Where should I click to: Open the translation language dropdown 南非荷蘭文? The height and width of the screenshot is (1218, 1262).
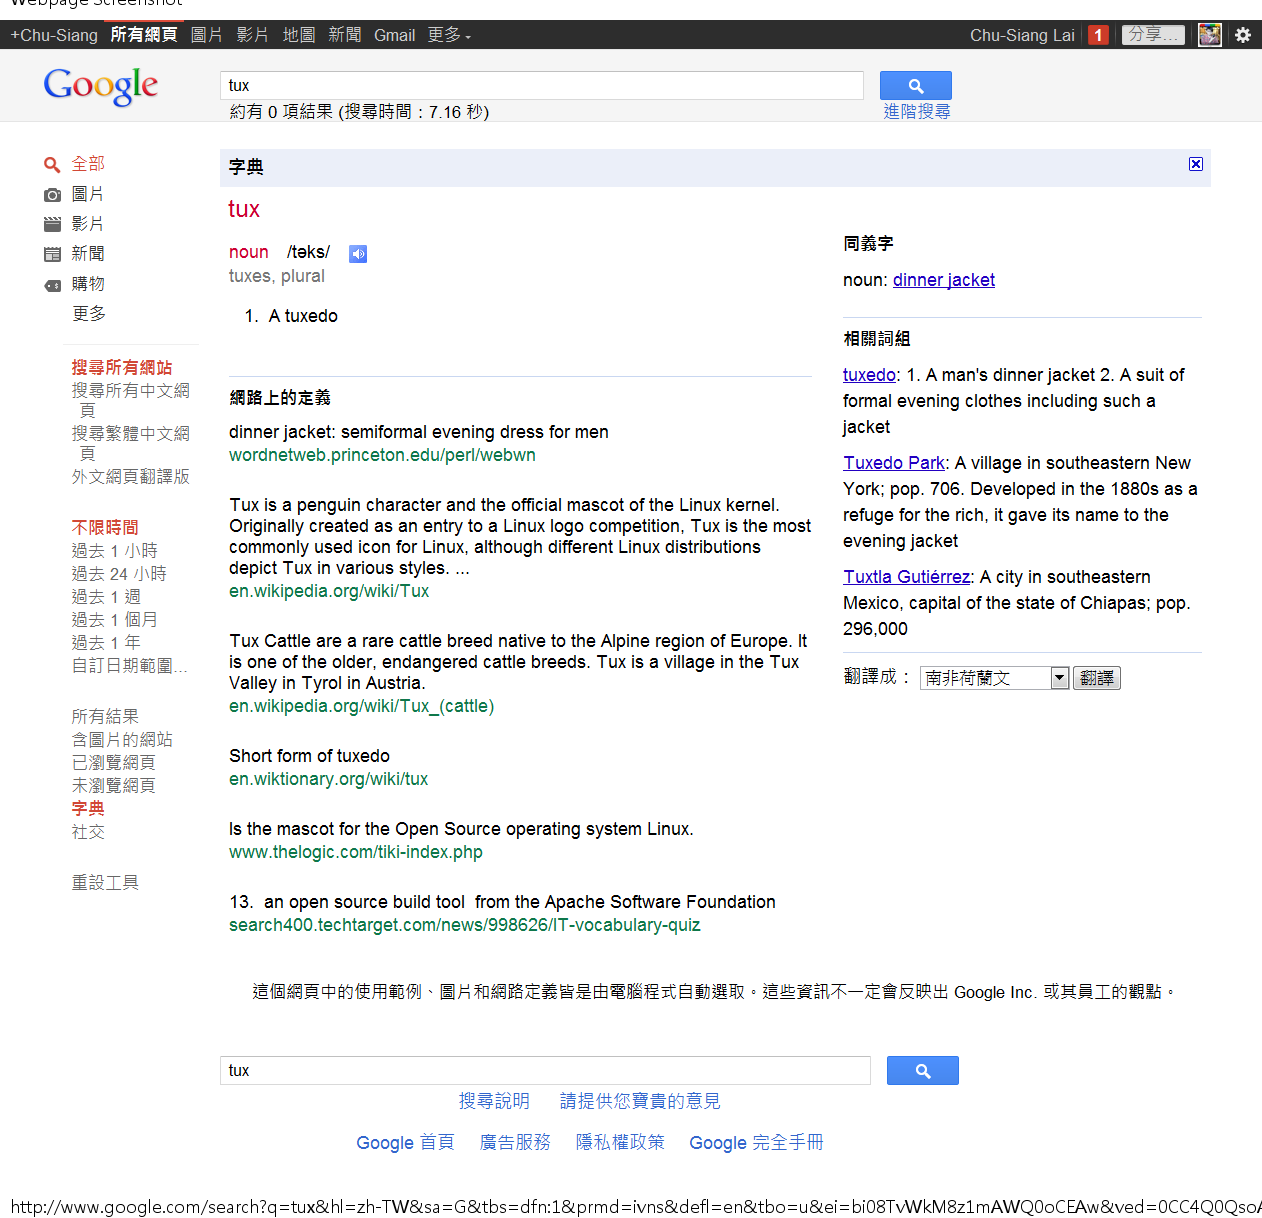coord(995,678)
